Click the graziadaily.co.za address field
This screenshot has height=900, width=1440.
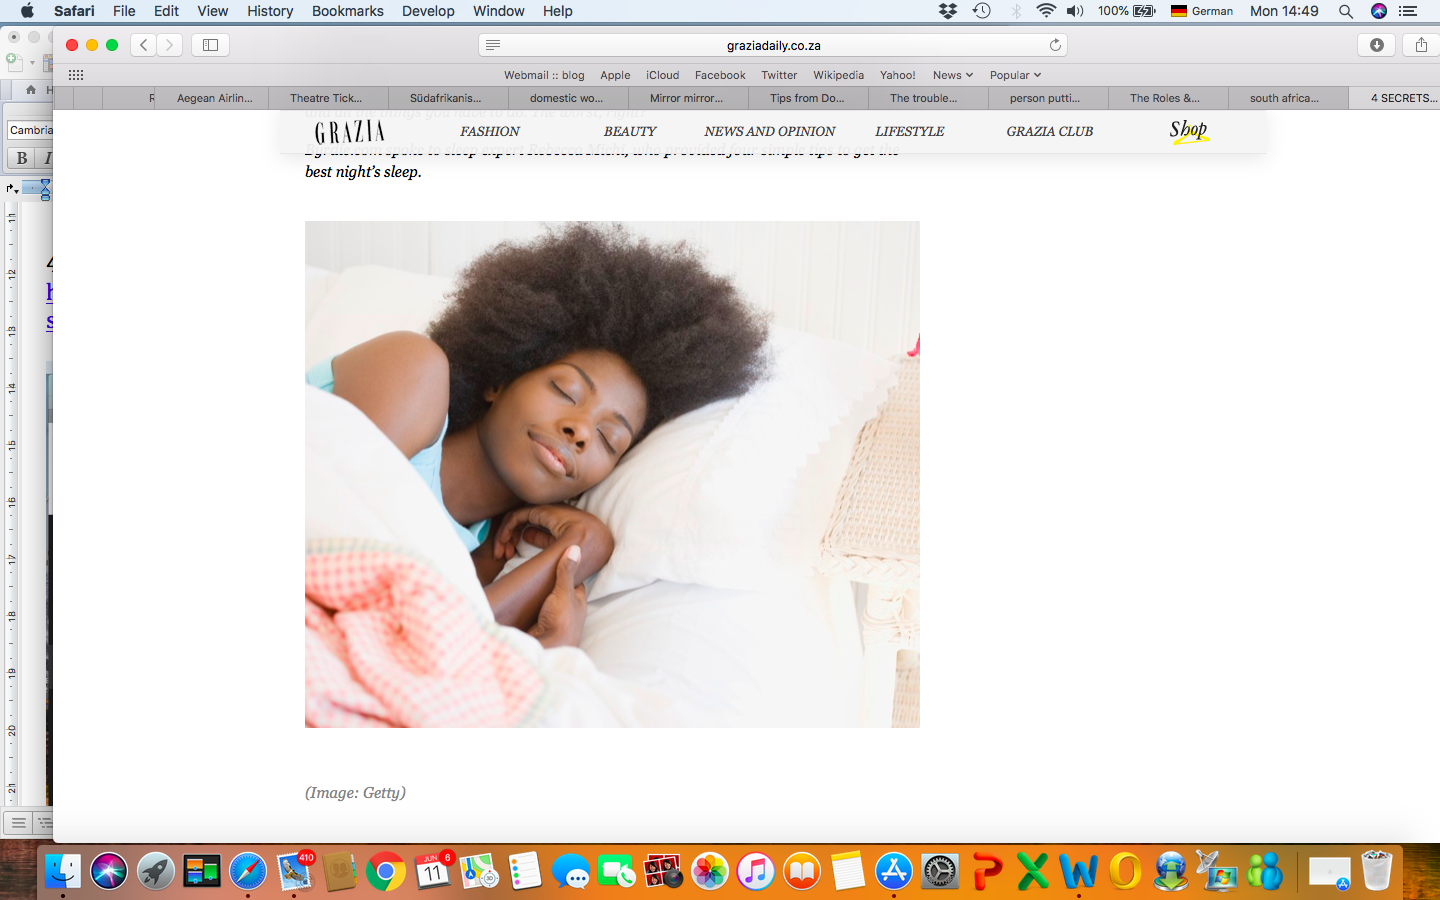773,45
